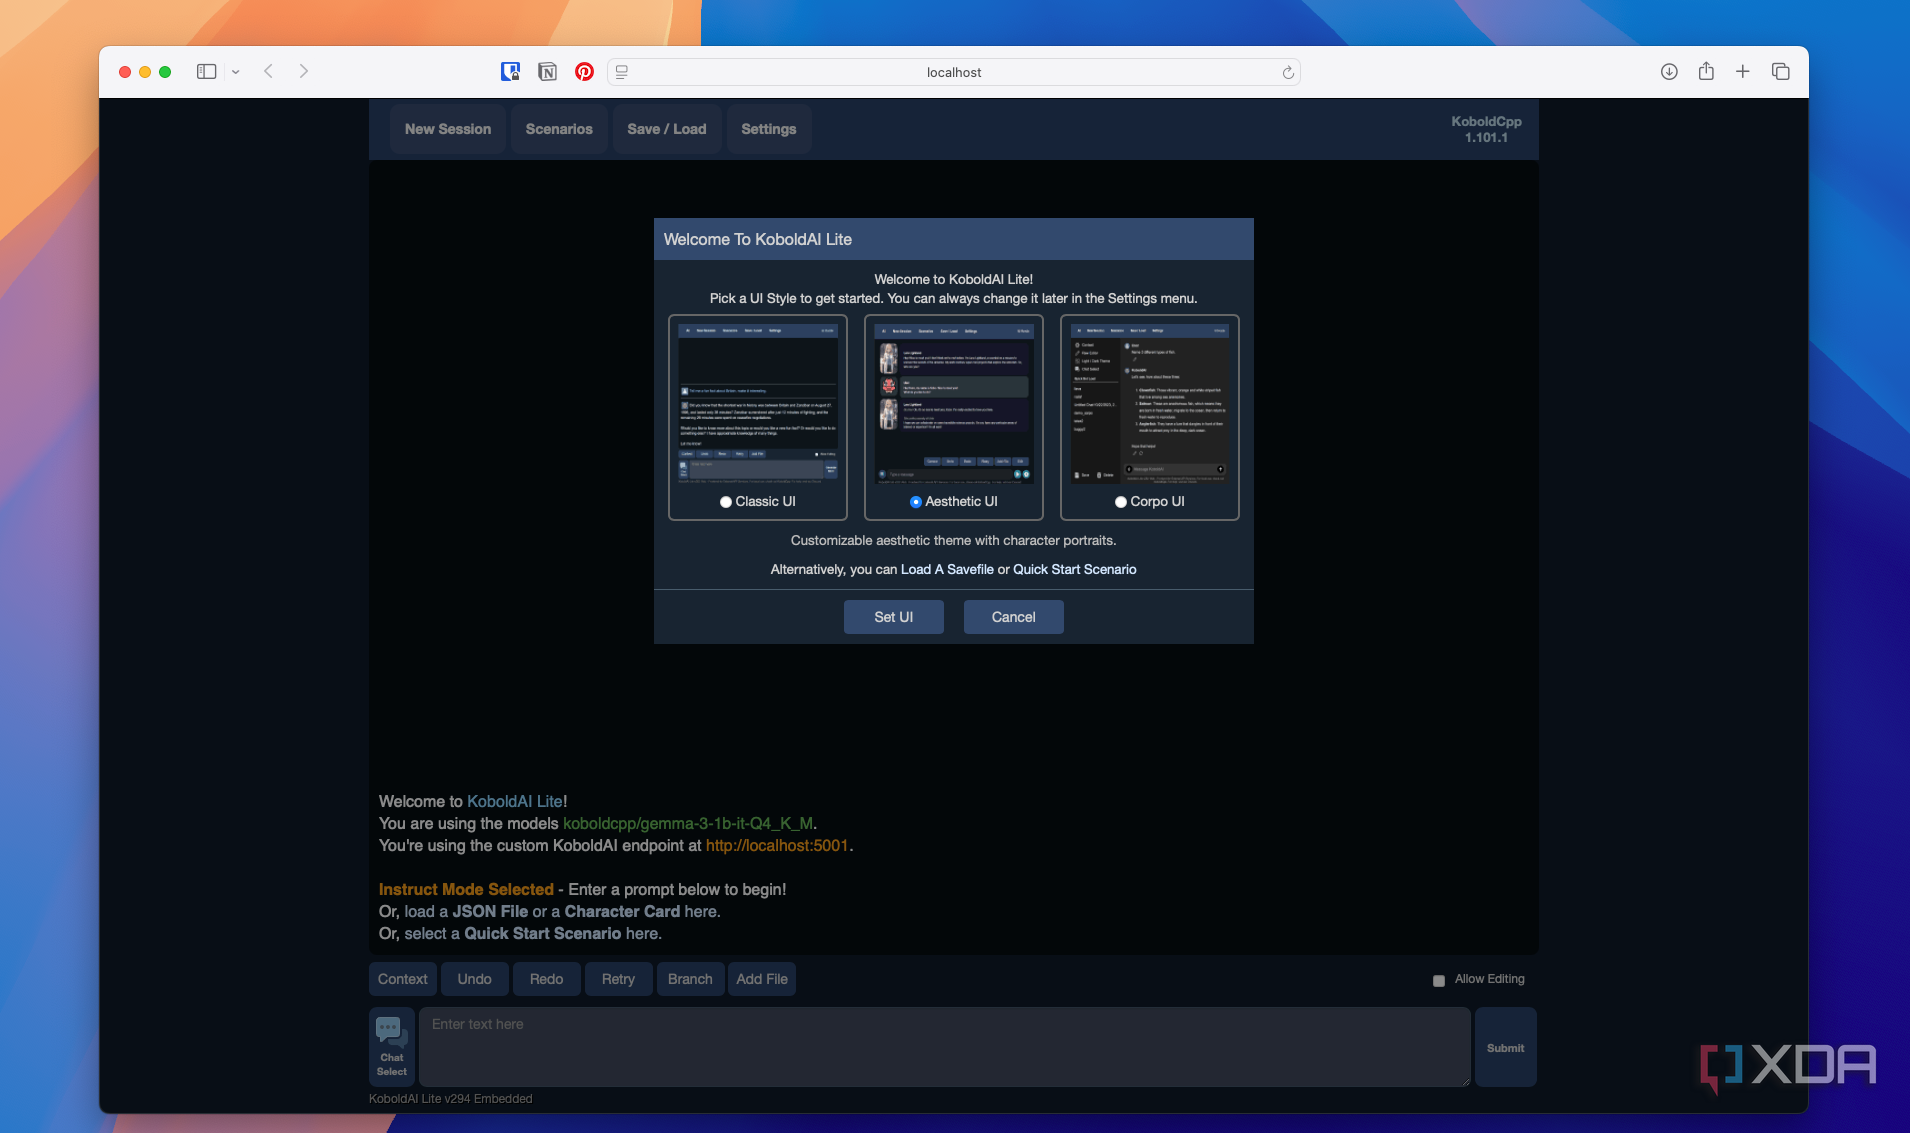This screenshot has width=1910, height=1133.
Task: Show the Safari tab overview
Action: coord(1780,71)
